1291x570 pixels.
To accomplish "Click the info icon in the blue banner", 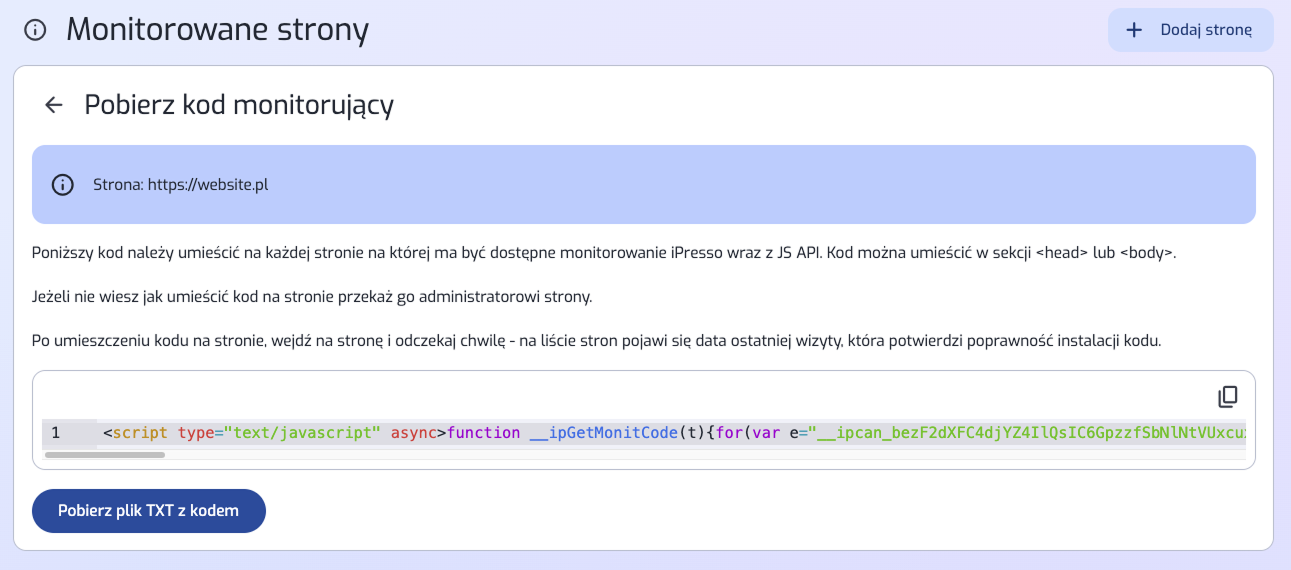I will (63, 185).
